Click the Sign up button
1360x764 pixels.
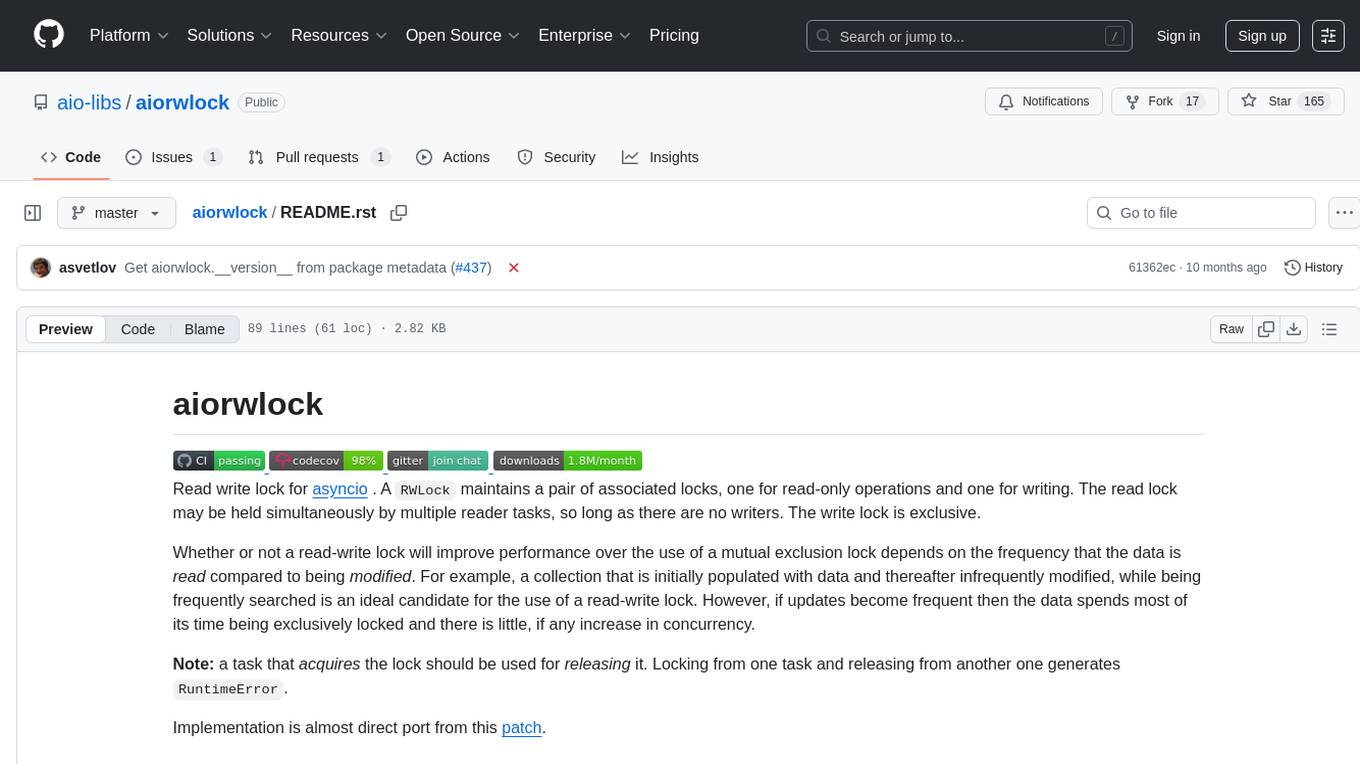point(1262,36)
